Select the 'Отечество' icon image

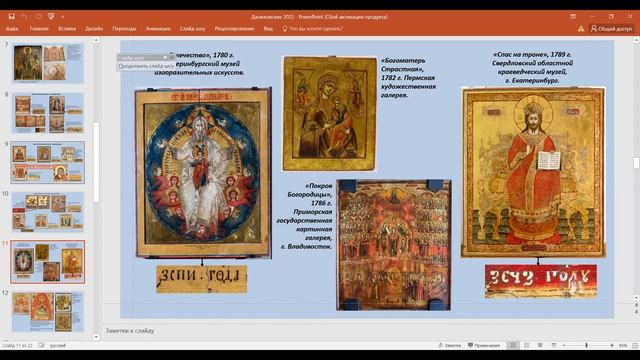[x=203, y=173]
